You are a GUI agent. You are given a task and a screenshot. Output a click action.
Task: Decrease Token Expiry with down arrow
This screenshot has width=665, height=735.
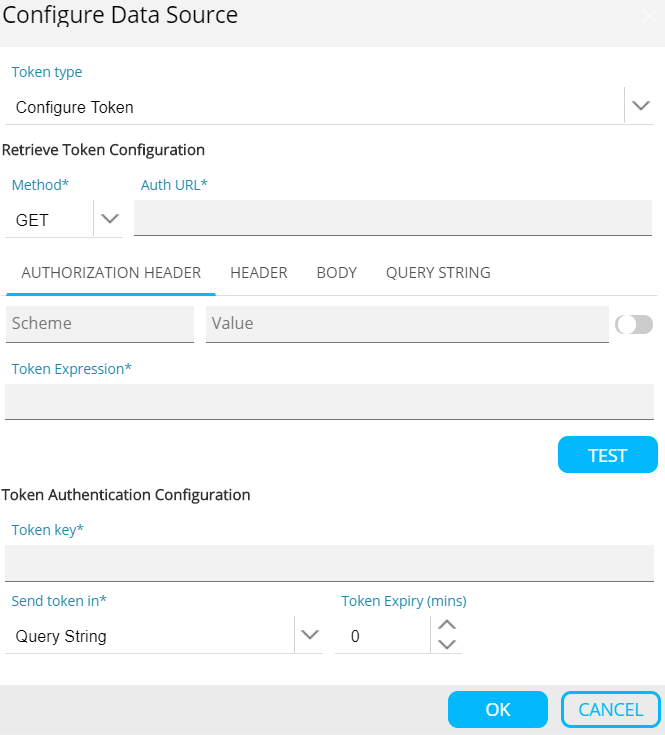point(448,645)
